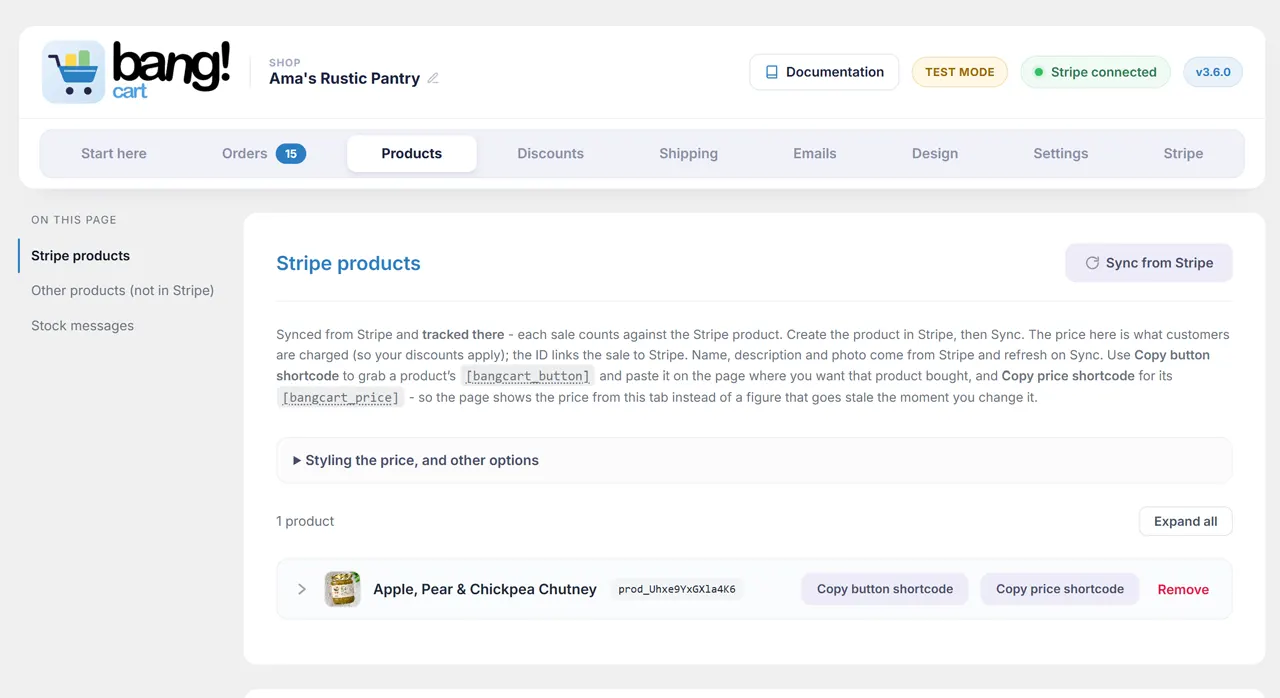The width and height of the screenshot is (1280, 698).
Task: Jump to Other products (not in Stripe)
Action: click(123, 291)
